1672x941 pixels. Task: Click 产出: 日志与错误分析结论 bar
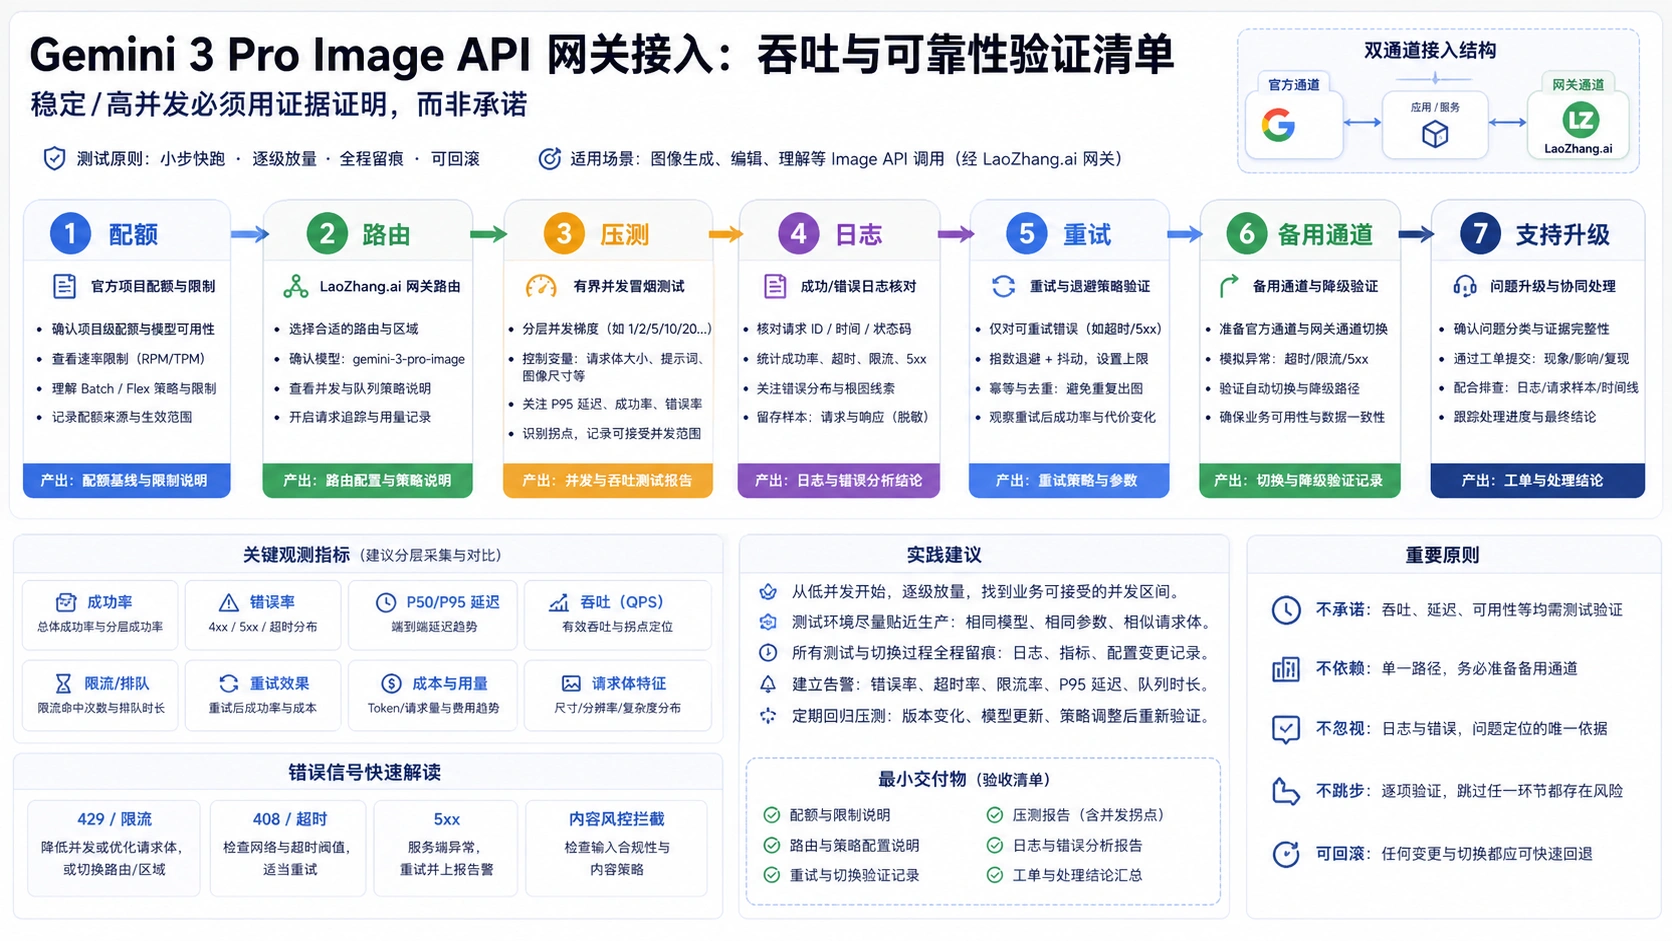coord(839,480)
